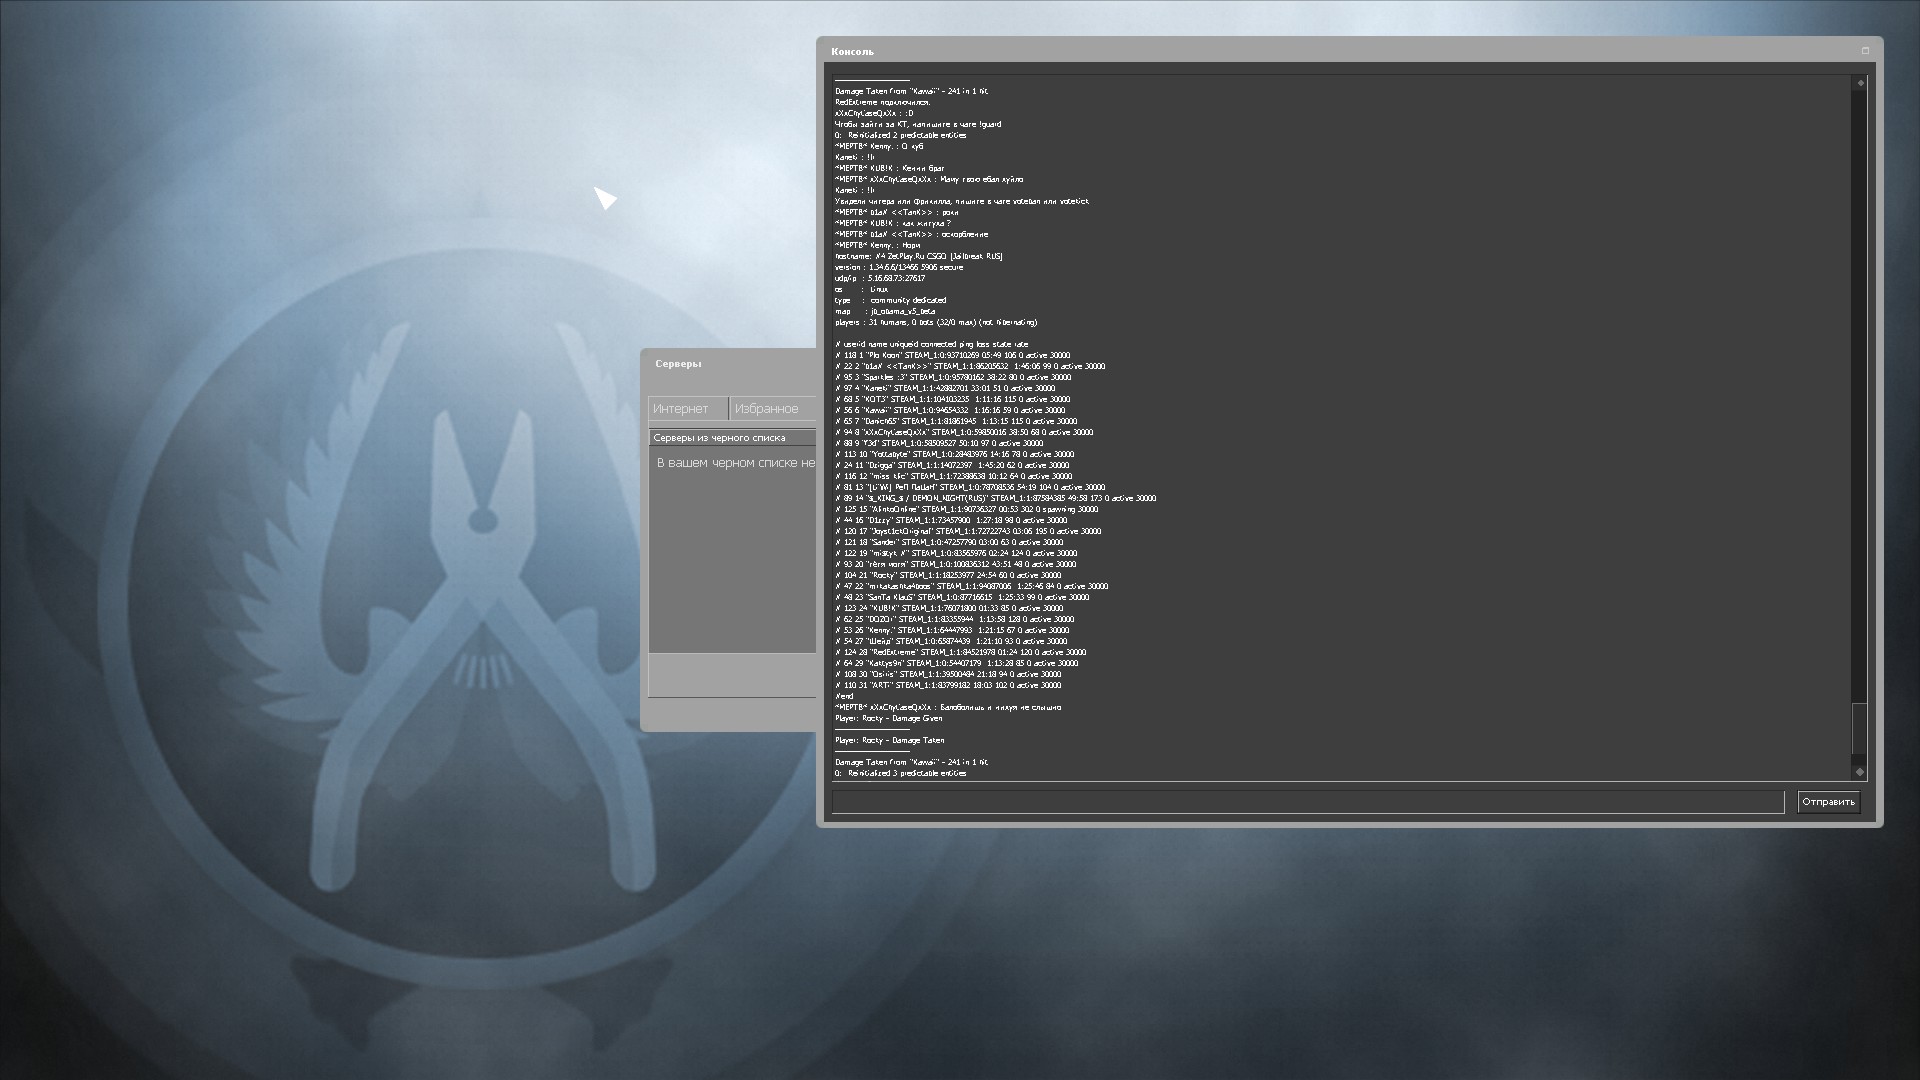Click the console scroll-down diamond arrow
1920x1080 pixels.
click(x=1860, y=771)
